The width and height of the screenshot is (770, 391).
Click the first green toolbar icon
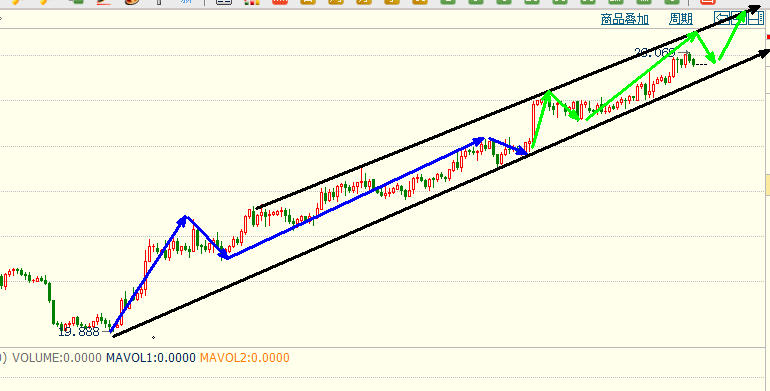(x=447, y=1)
